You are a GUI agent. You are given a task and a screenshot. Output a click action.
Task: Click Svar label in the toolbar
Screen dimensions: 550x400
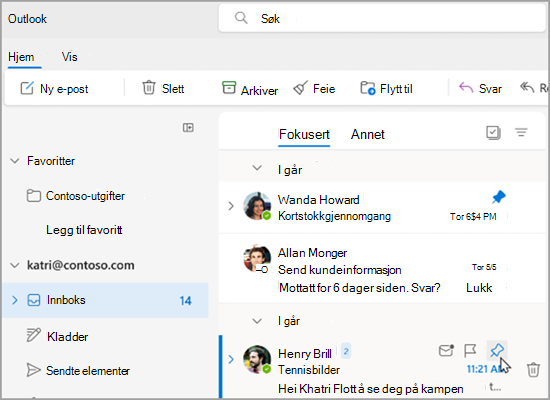tap(490, 89)
